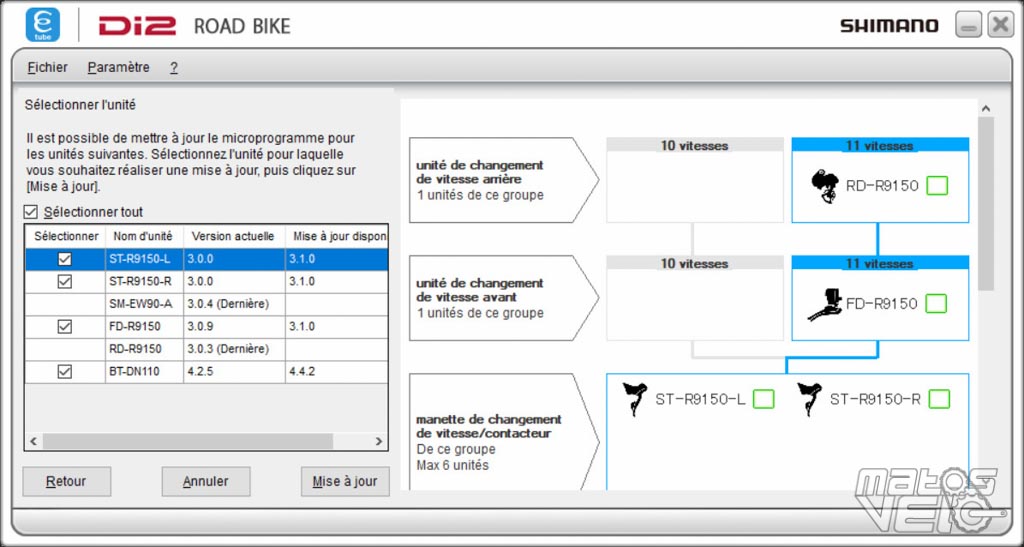This screenshot has height=547, width=1024.
Task: Click the table's horizontal scrollbar thumb
Action: (x=187, y=441)
